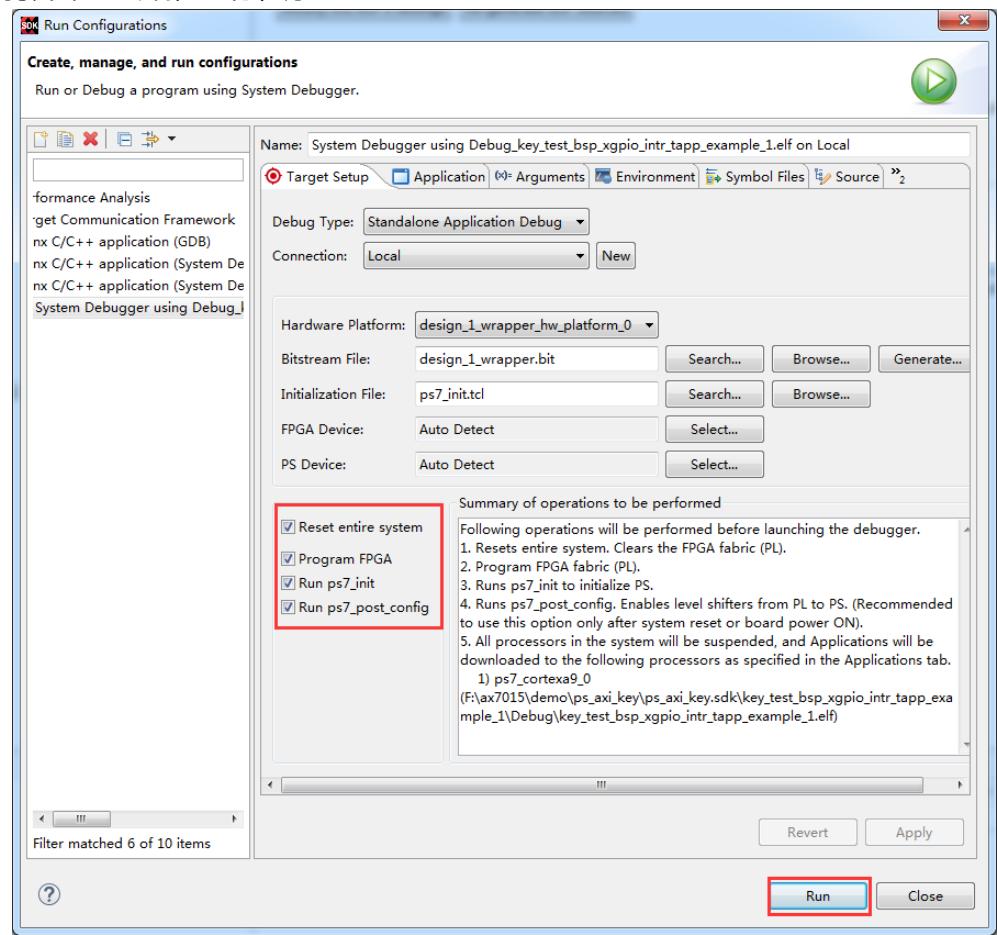
Task: Expand the Hardware Platform dropdown
Action: 539,325
